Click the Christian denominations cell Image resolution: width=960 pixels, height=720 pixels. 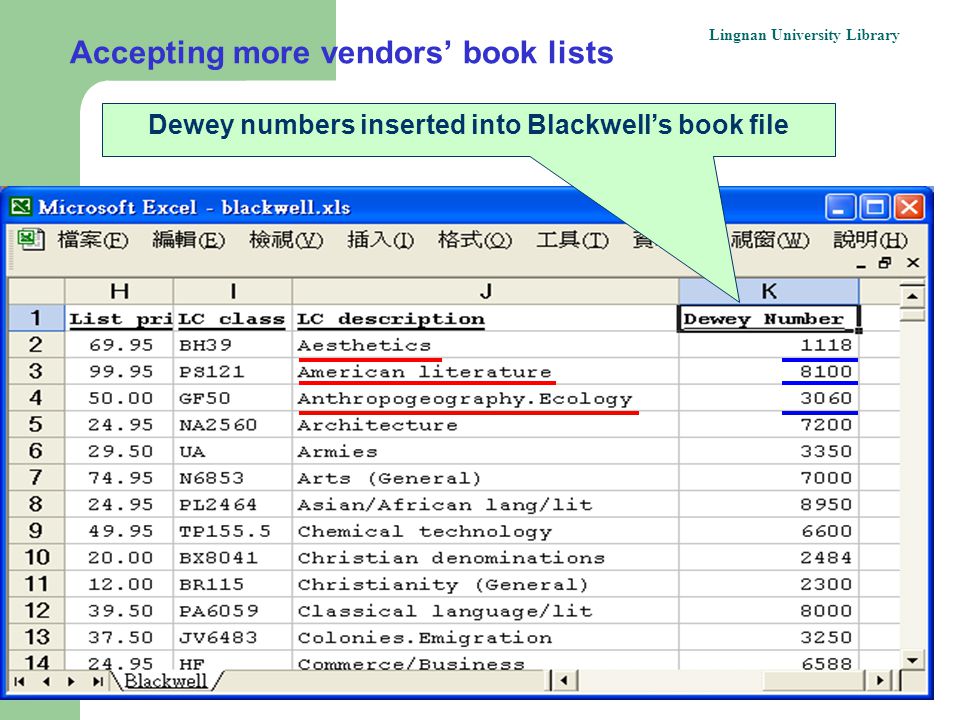pyautogui.click(x=486, y=558)
